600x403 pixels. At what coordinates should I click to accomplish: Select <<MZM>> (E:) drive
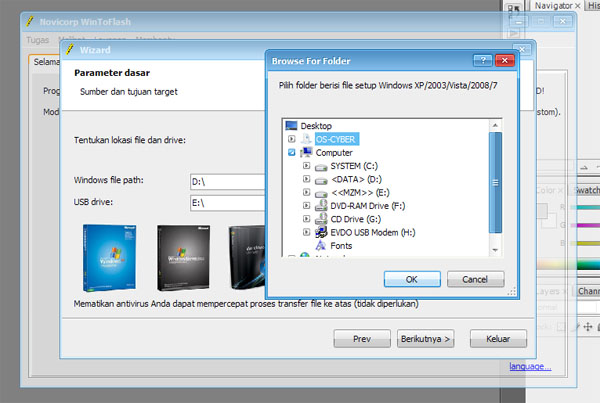tap(360, 193)
